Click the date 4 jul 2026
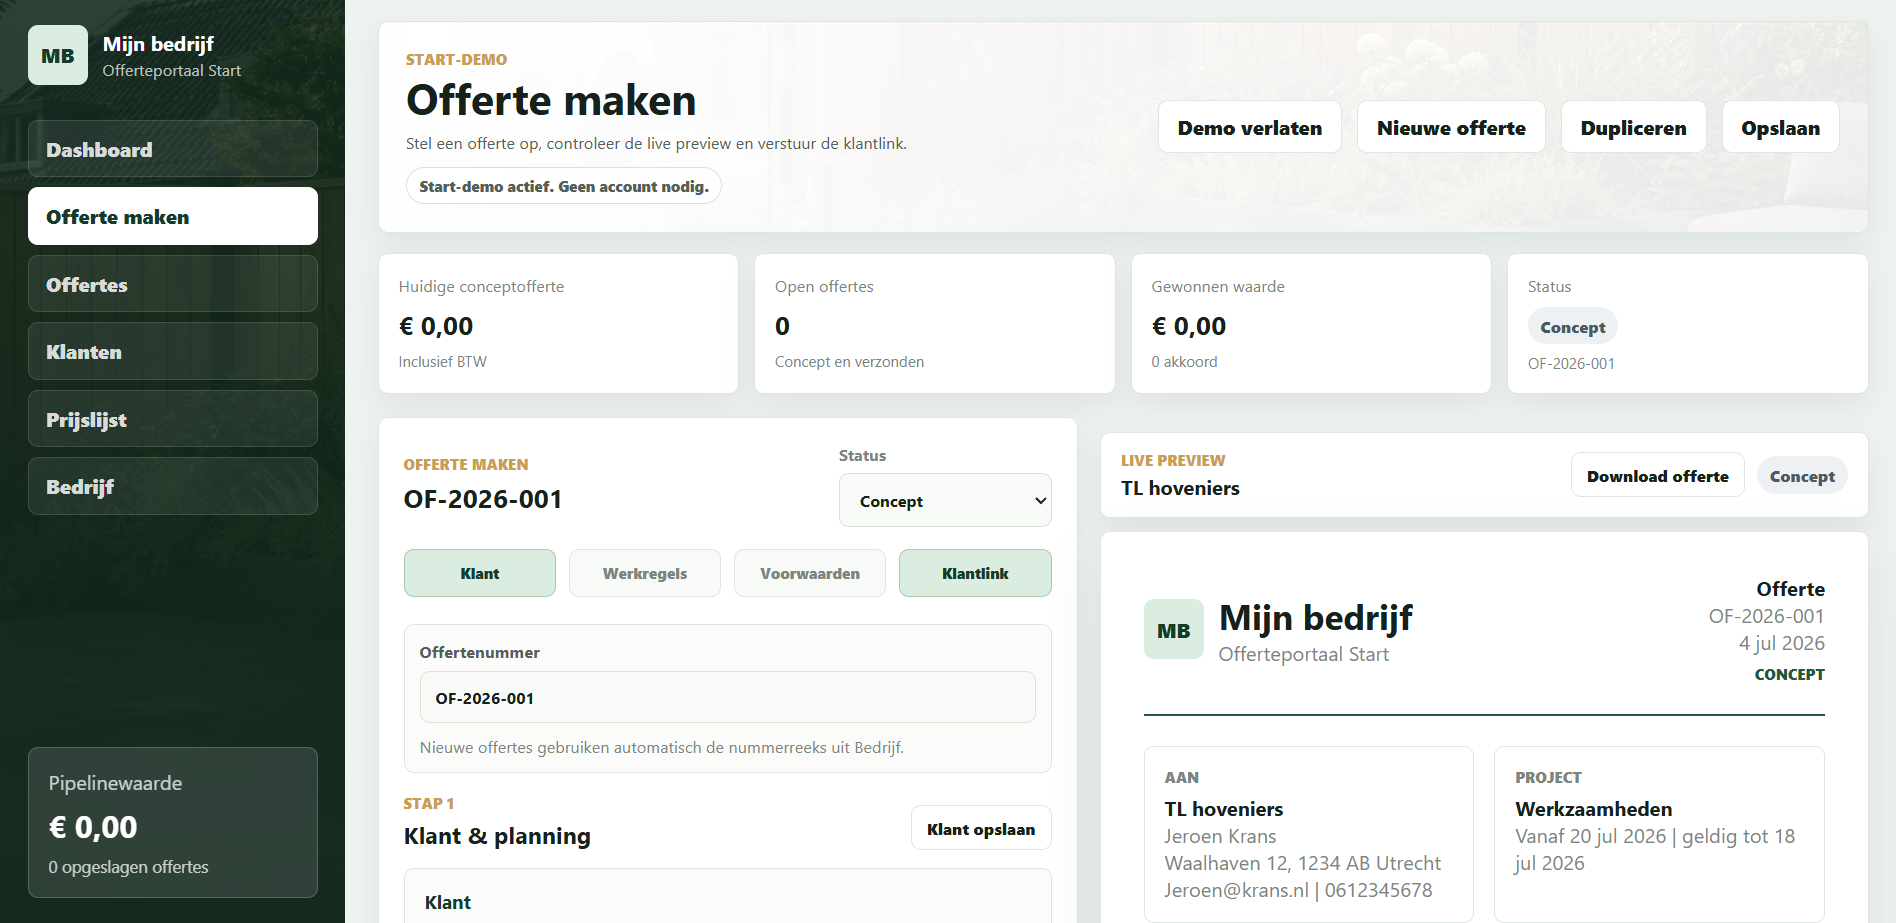The width and height of the screenshot is (1896, 923). [1781, 643]
